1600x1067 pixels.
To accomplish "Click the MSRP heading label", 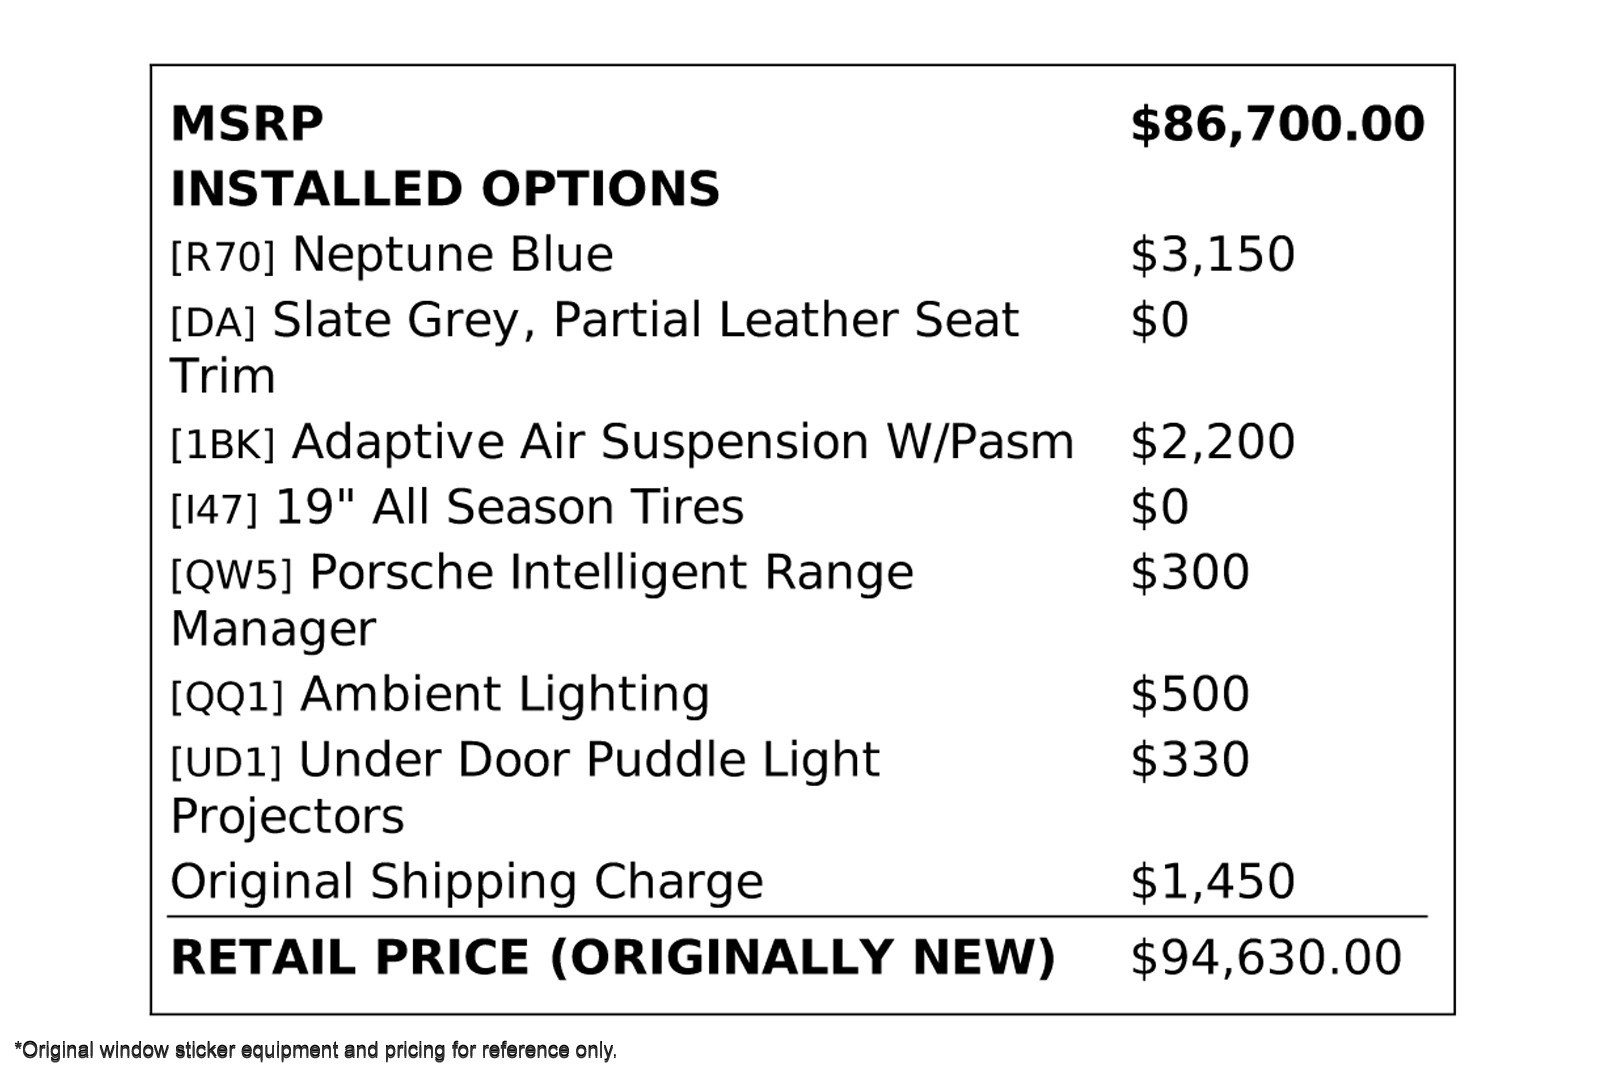I will tap(247, 124).
